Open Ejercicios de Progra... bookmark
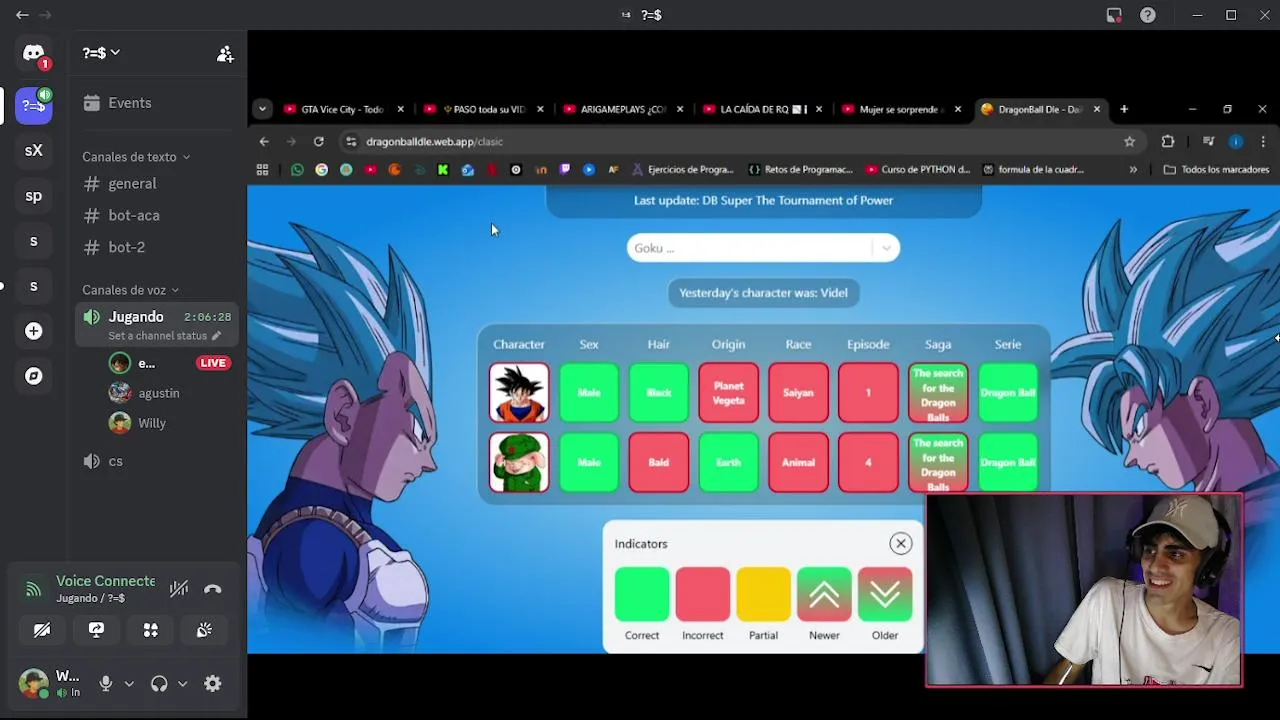 [682, 170]
